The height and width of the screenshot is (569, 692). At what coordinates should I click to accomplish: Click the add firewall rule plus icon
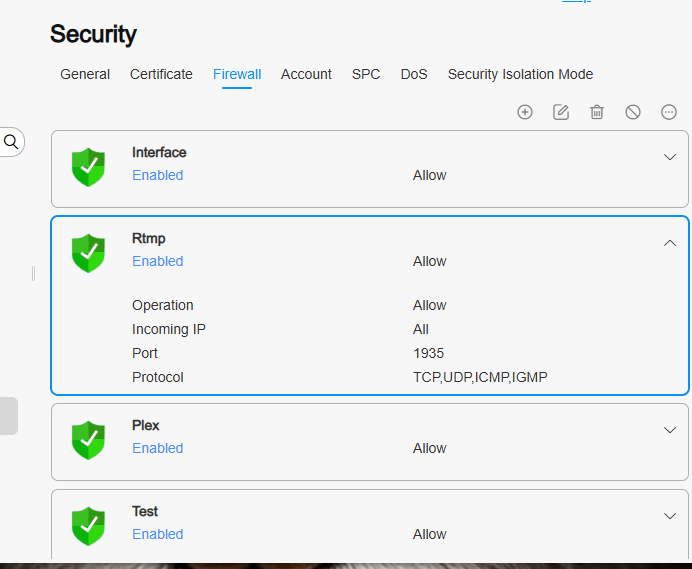[525, 112]
